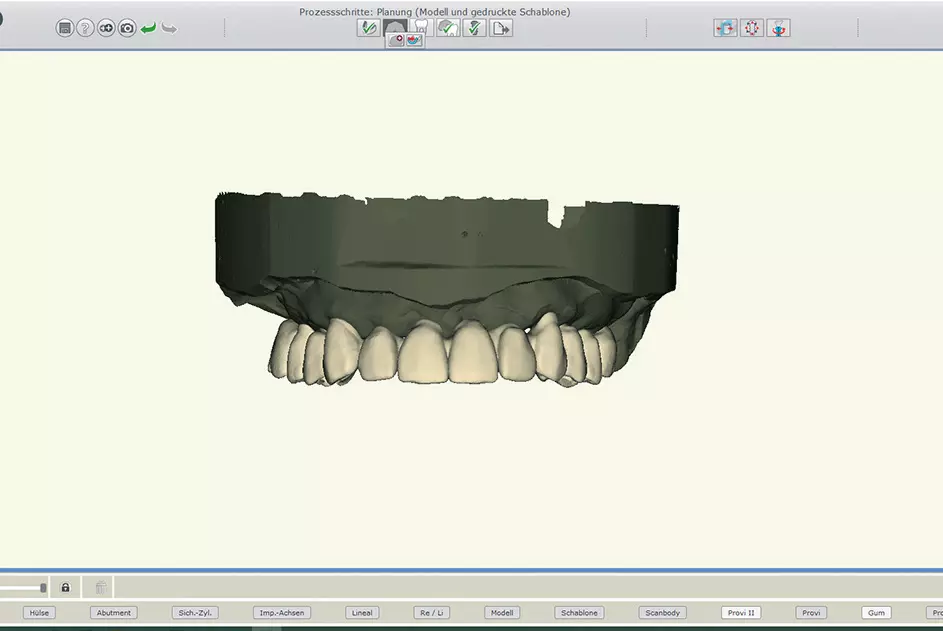
Task: Open help with the question mark icon
Action: click(85, 28)
